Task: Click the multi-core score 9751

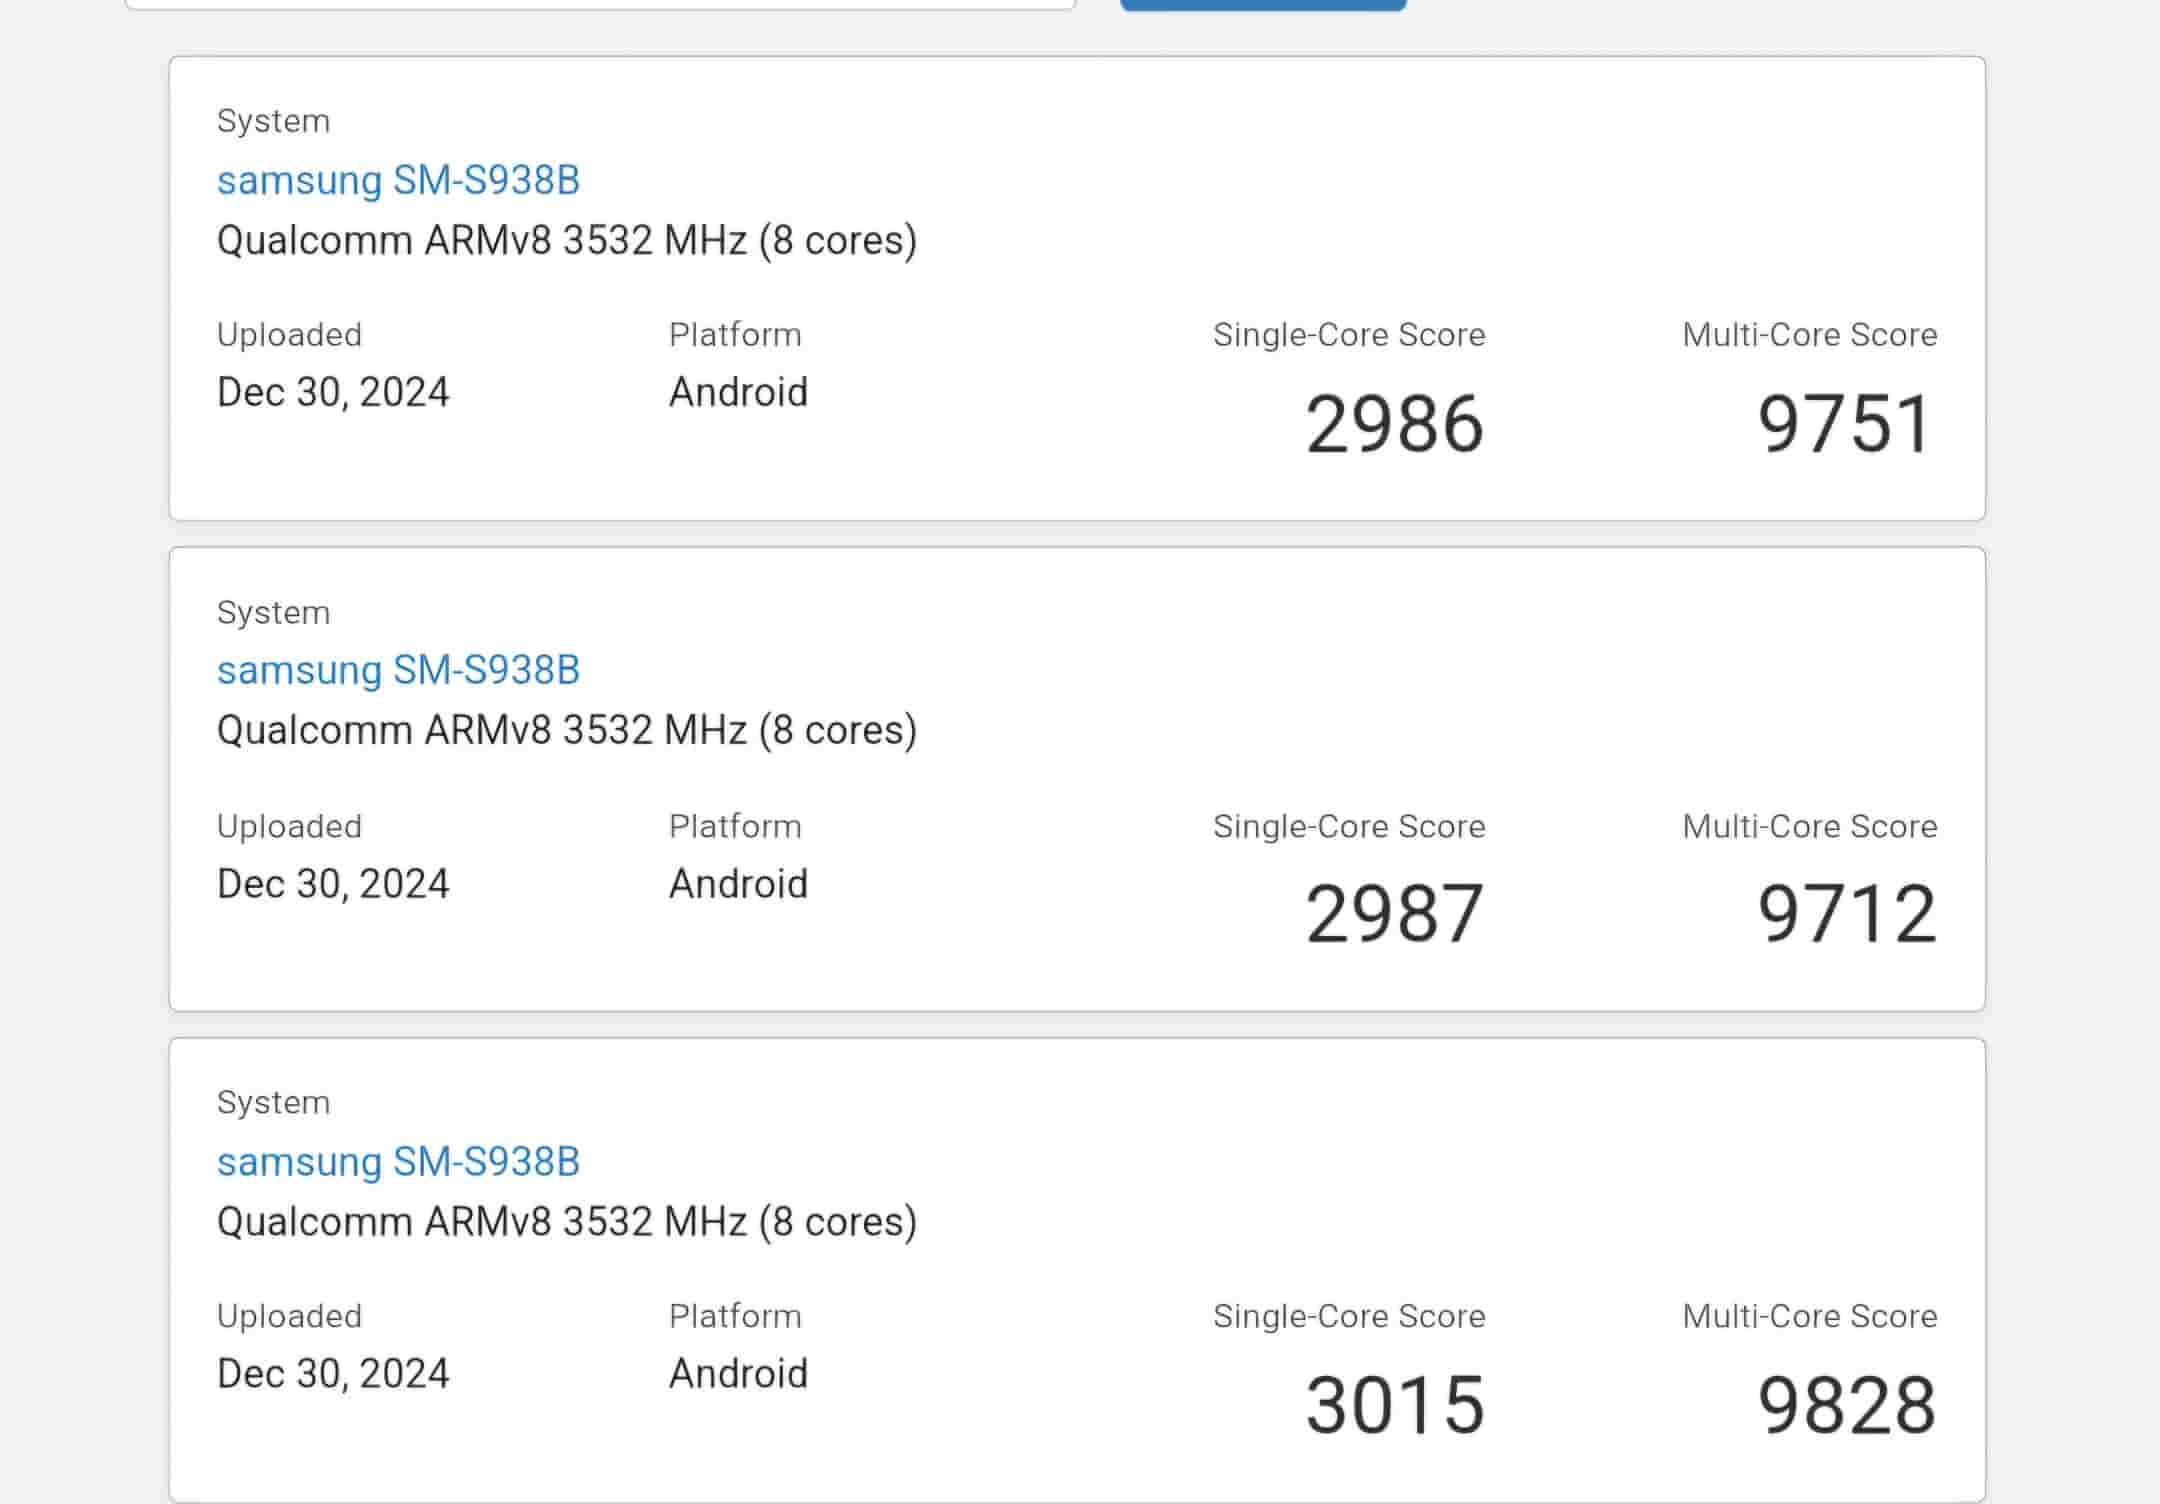Action: click(1845, 424)
